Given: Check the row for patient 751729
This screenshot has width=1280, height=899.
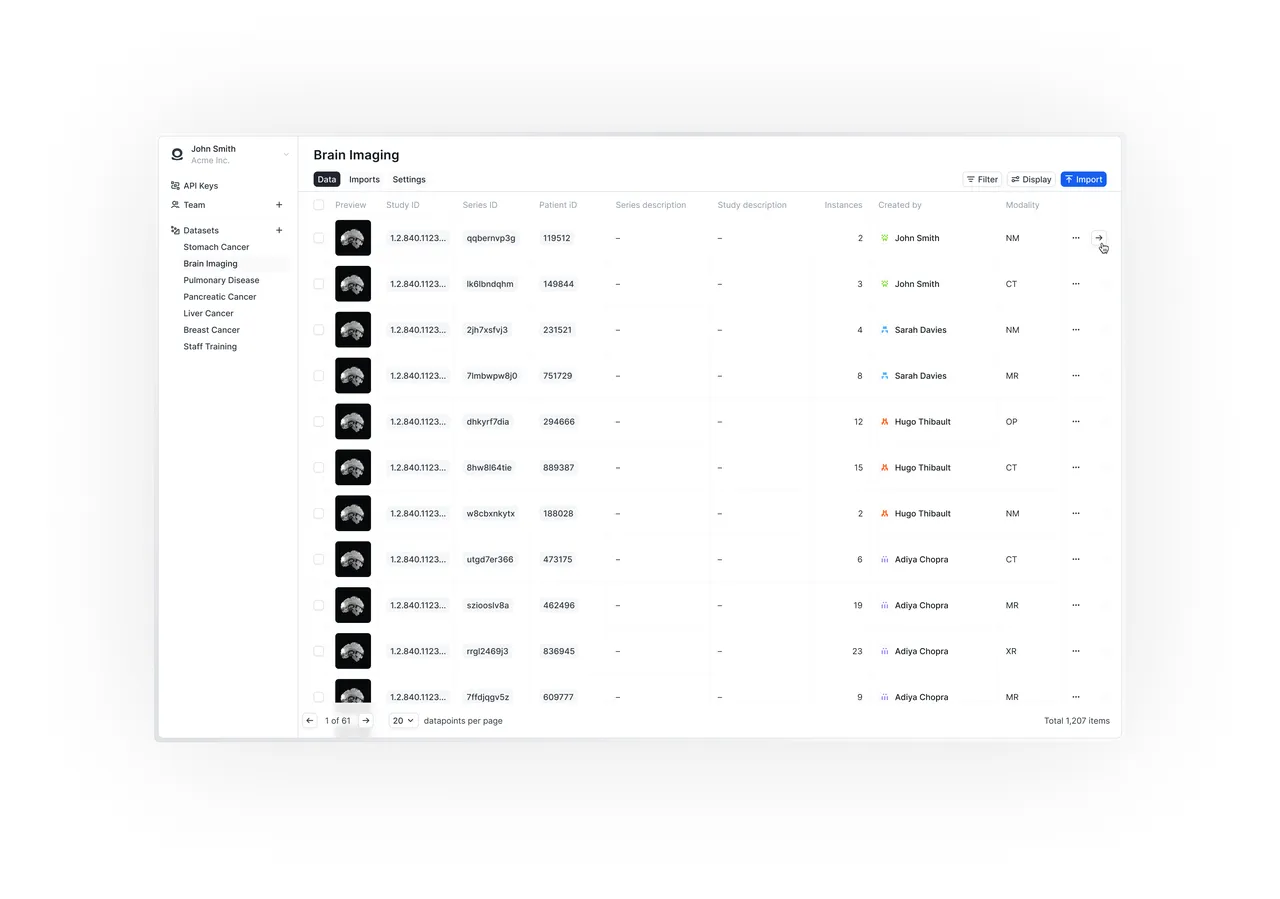Looking at the screenshot, I should pos(319,376).
